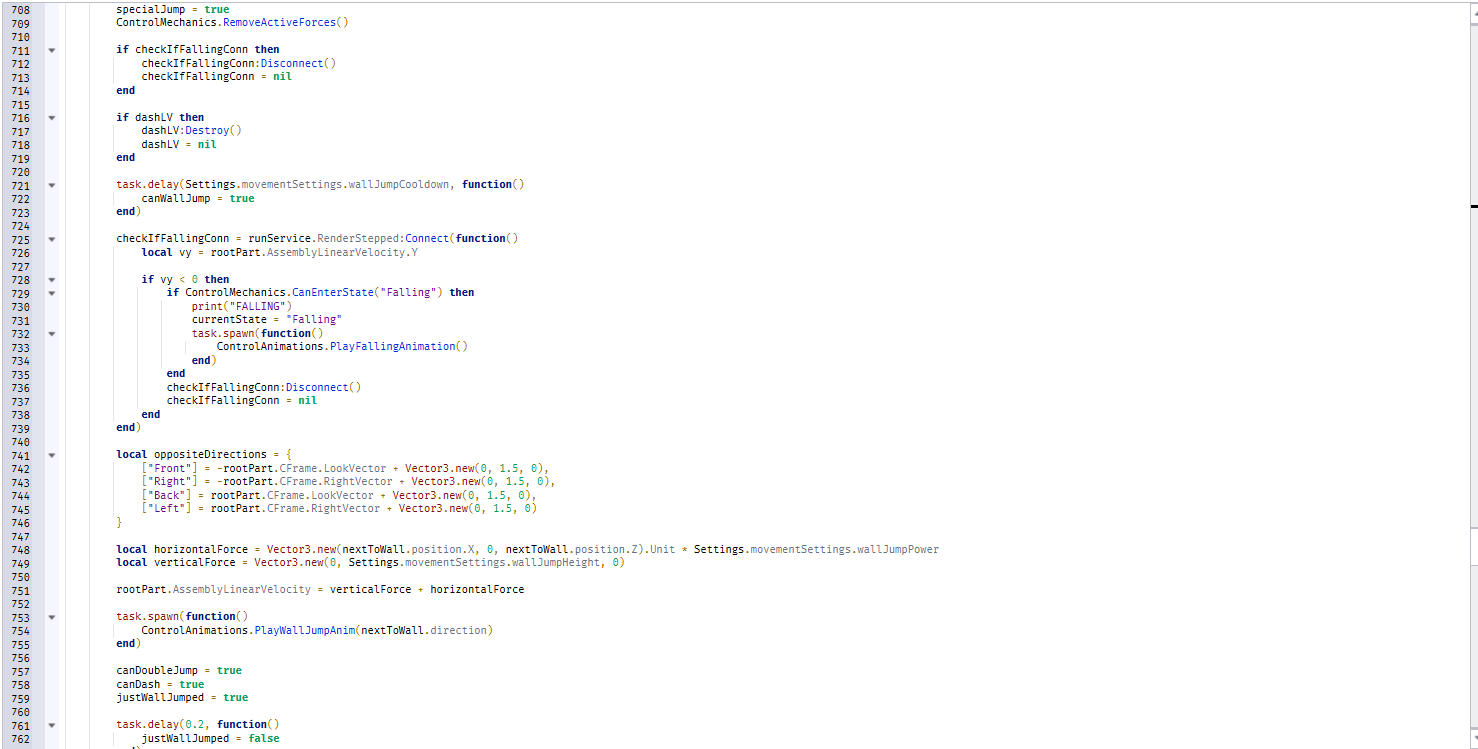This screenshot has height=749, width=1478.
Task: Click 'Disconnect' on line 736
Action: (317, 387)
